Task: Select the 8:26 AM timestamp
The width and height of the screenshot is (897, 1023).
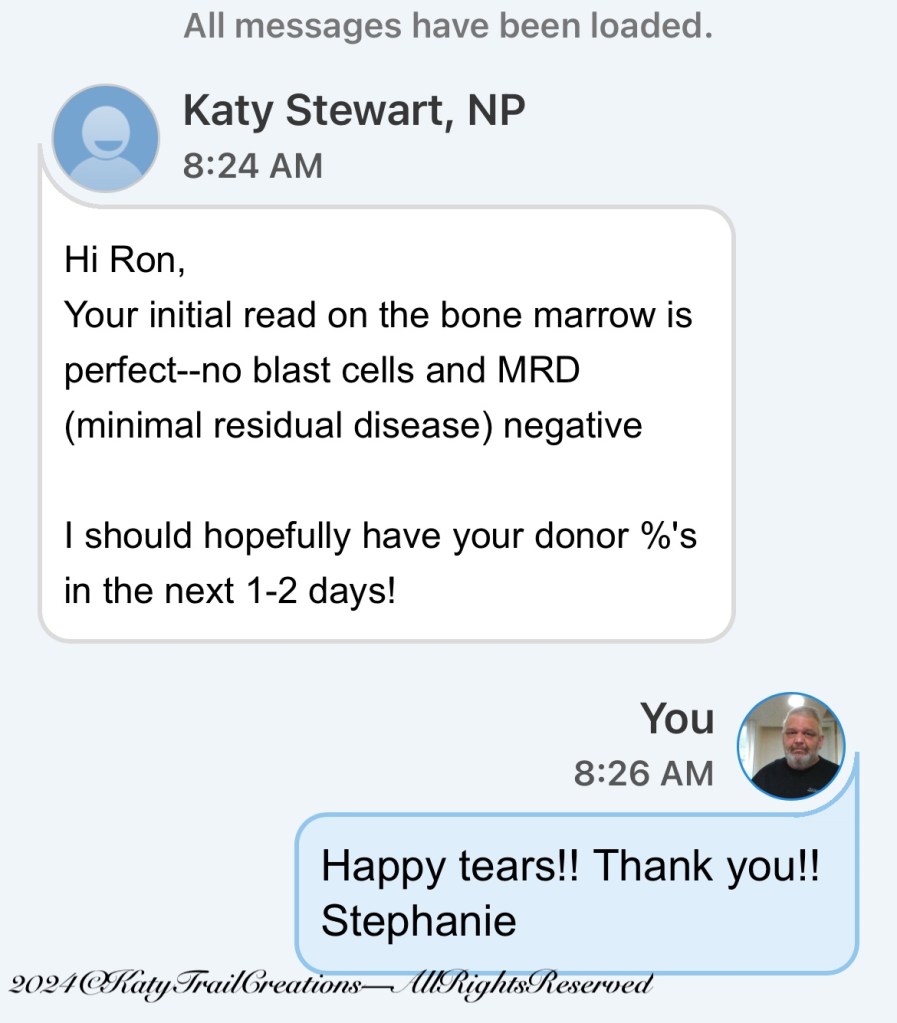Action: click(643, 772)
